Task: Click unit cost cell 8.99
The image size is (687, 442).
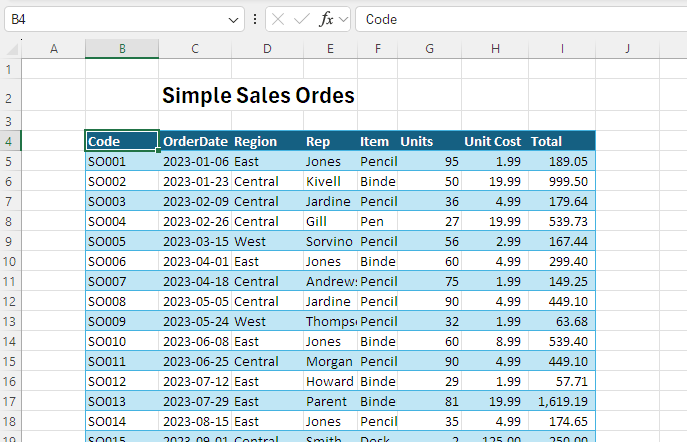Action: 495,341
